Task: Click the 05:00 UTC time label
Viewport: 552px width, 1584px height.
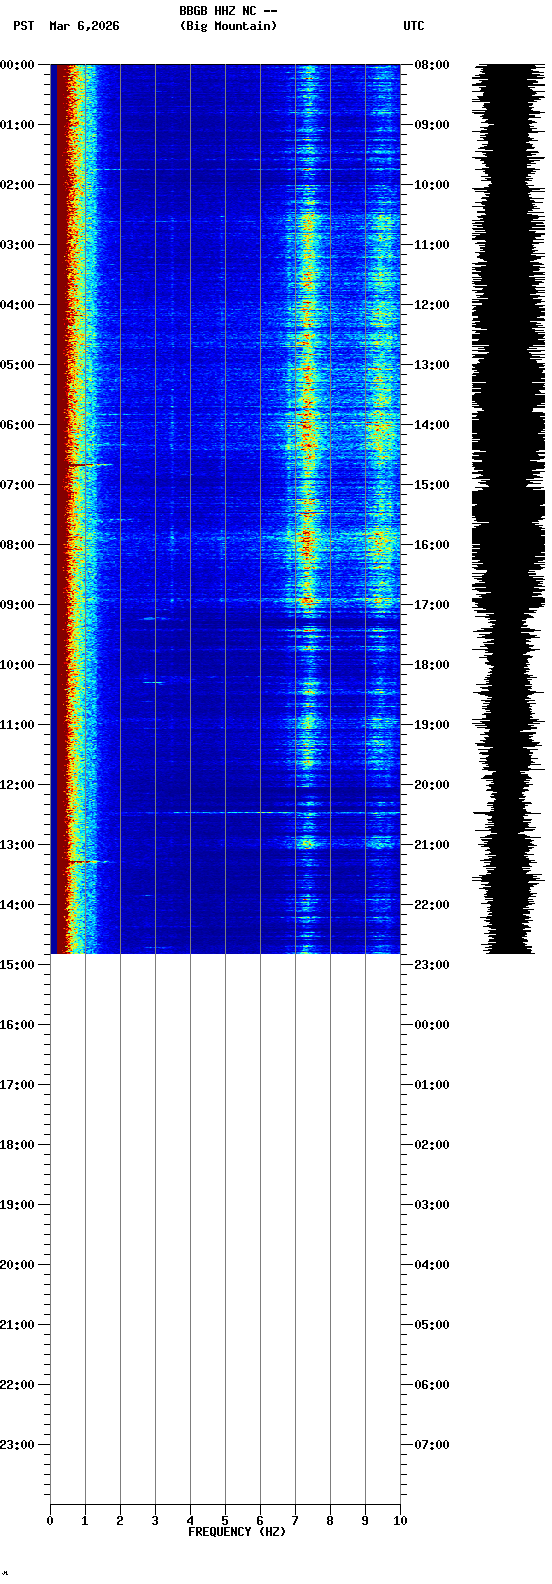Action: click(x=432, y=1325)
